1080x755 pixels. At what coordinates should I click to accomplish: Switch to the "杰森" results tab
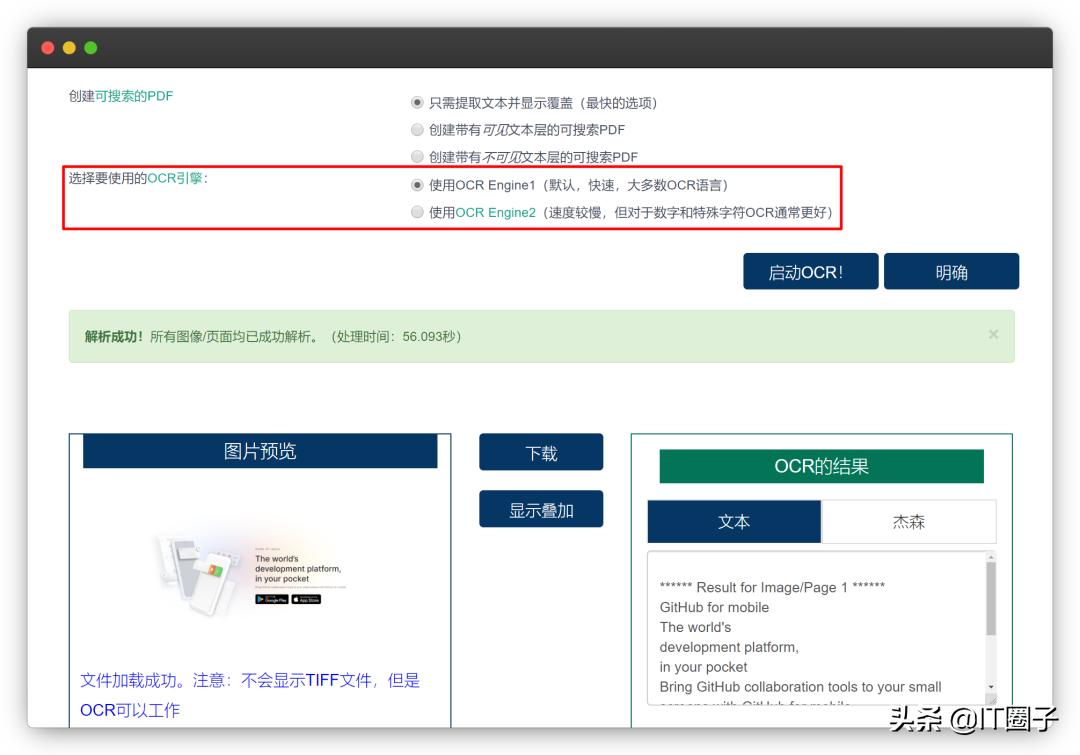(x=908, y=522)
